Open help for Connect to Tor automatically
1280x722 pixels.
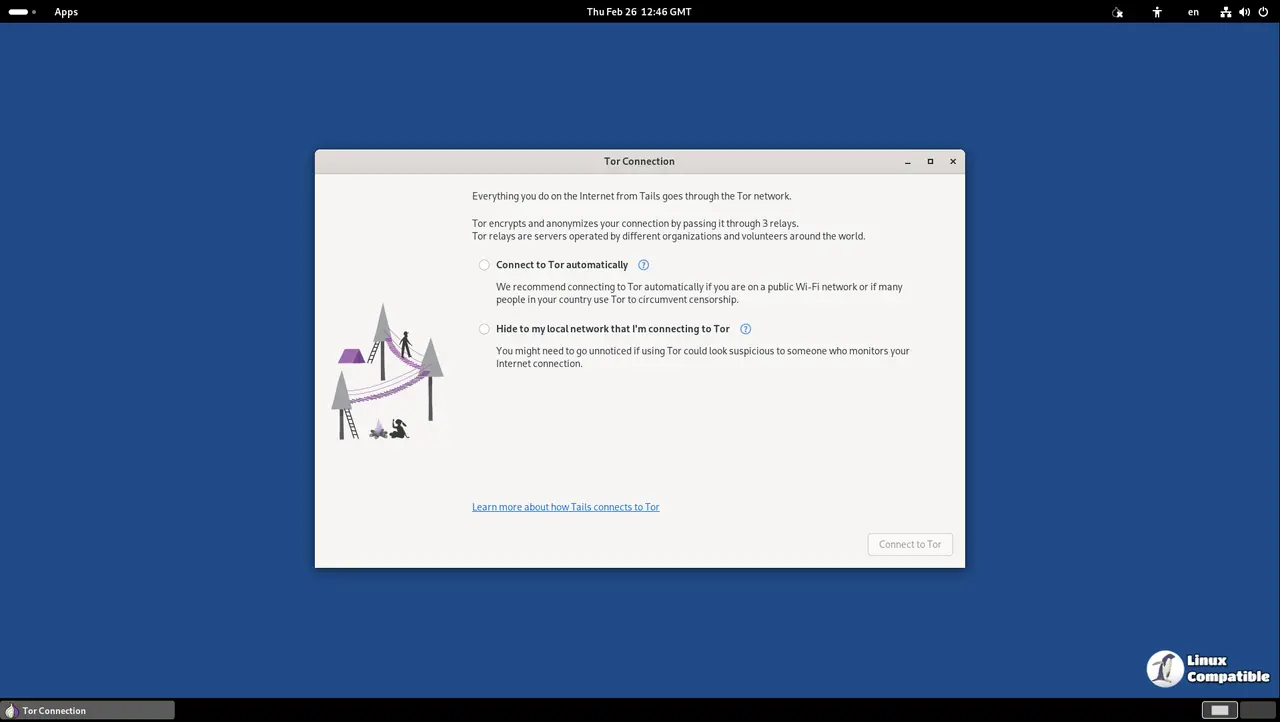(643, 265)
